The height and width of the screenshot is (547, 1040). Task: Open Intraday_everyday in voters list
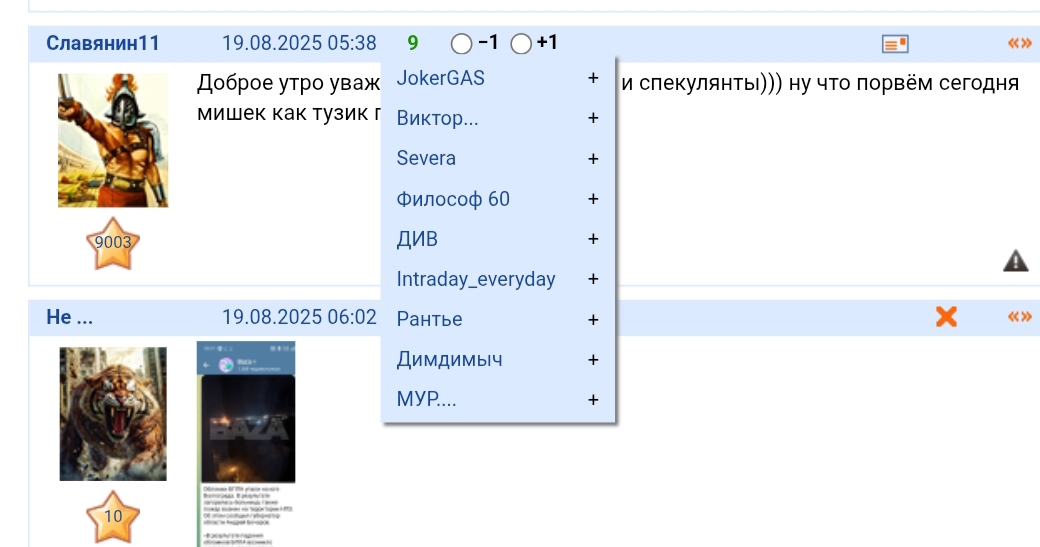(x=476, y=279)
